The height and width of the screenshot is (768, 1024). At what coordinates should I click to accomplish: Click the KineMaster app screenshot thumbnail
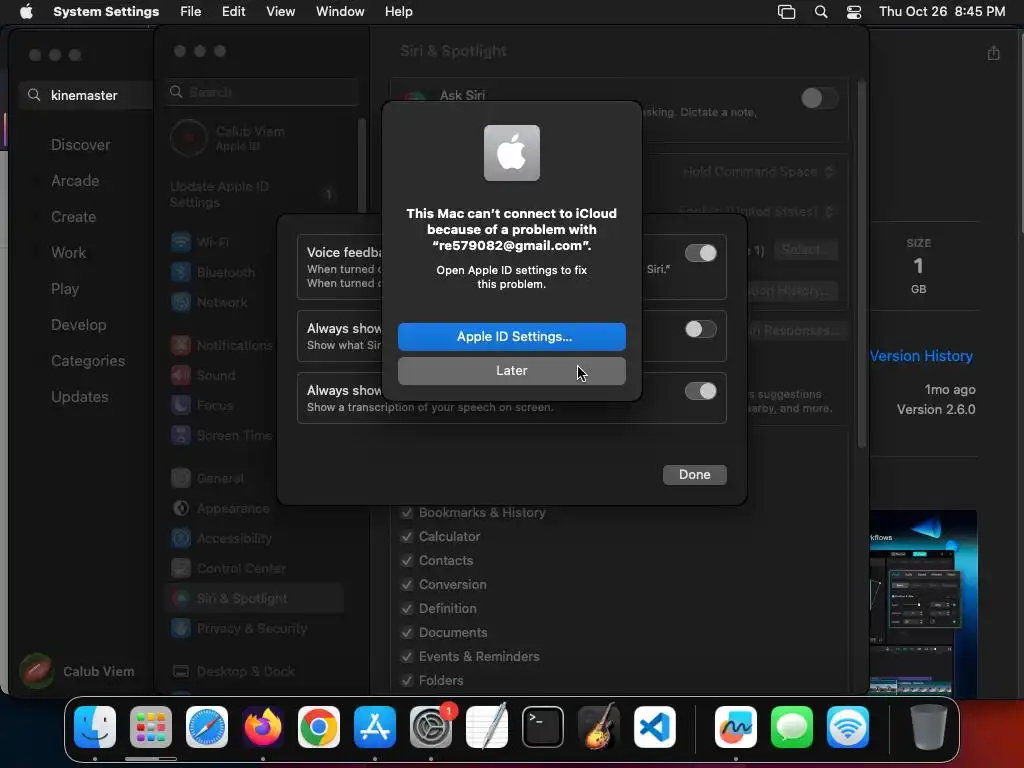tap(923, 603)
